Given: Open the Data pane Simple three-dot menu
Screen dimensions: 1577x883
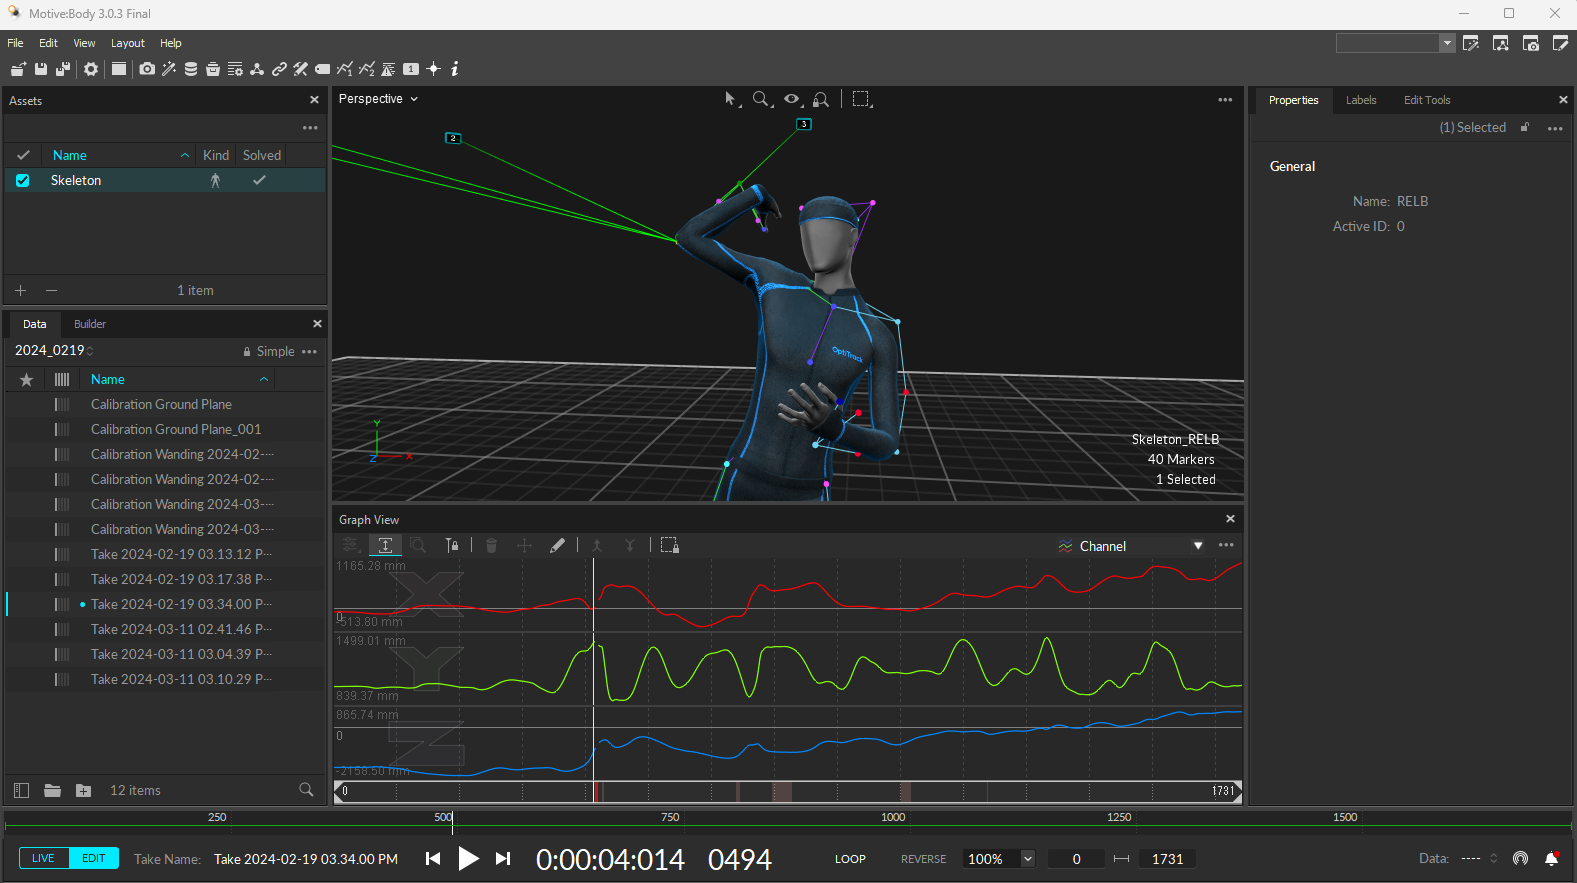Looking at the screenshot, I should point(309,351).
